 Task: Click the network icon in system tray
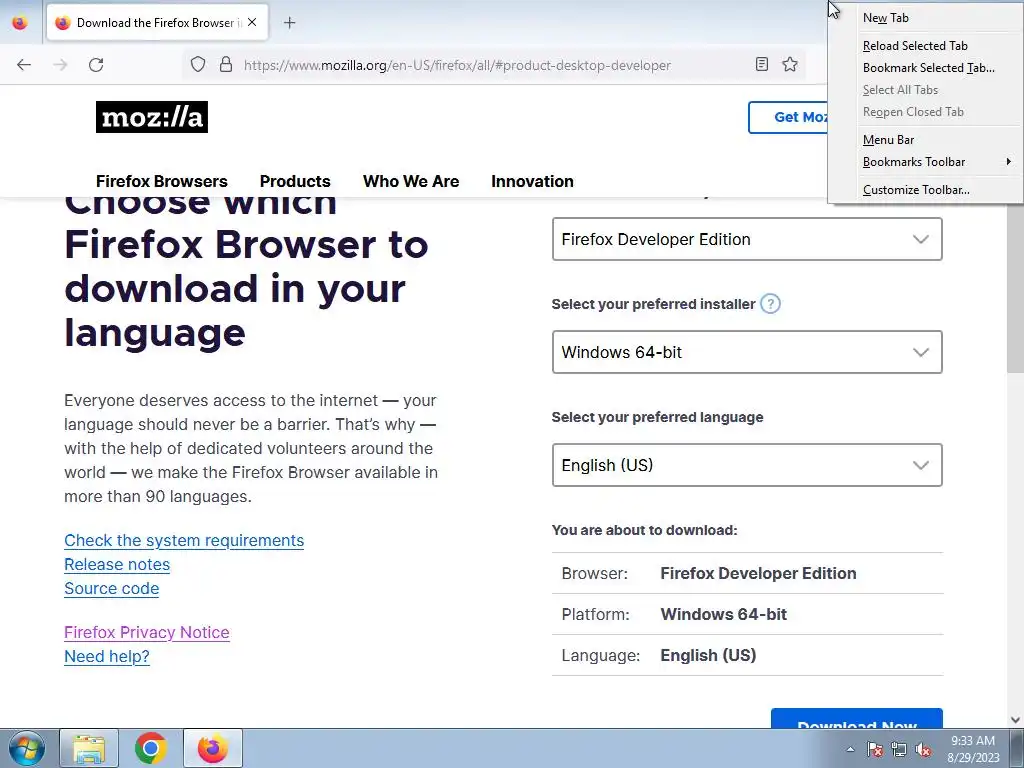899,749
